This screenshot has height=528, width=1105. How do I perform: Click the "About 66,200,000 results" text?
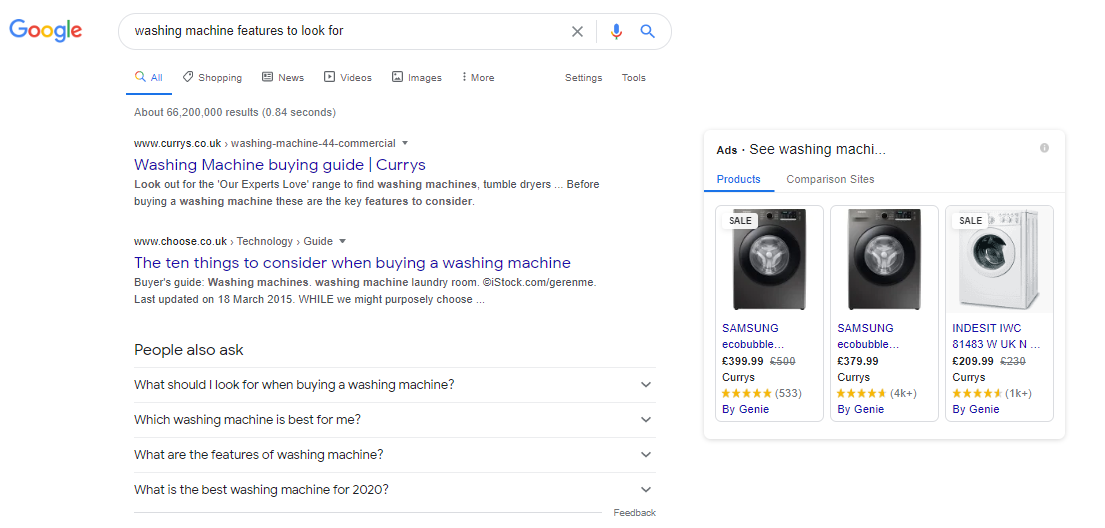click(235, 112)
